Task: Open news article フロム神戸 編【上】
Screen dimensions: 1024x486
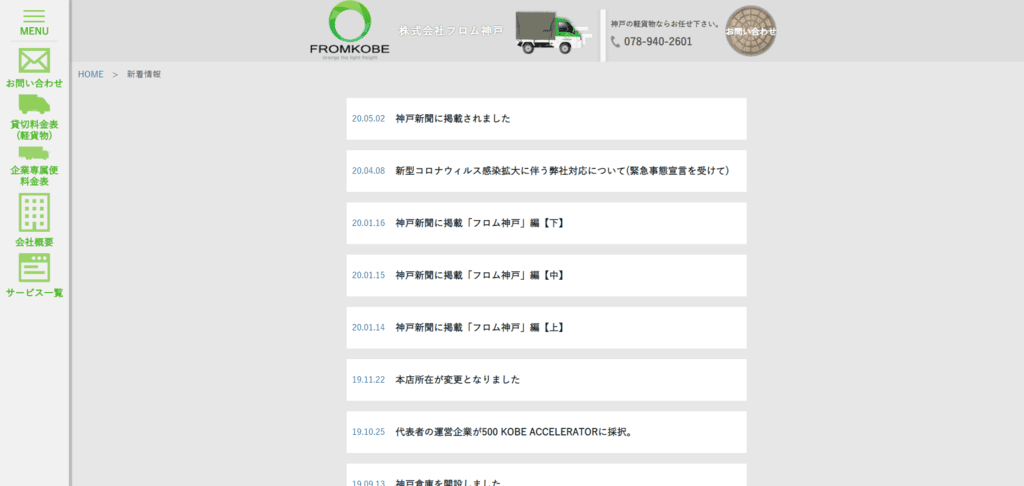Action: [479, 327]
